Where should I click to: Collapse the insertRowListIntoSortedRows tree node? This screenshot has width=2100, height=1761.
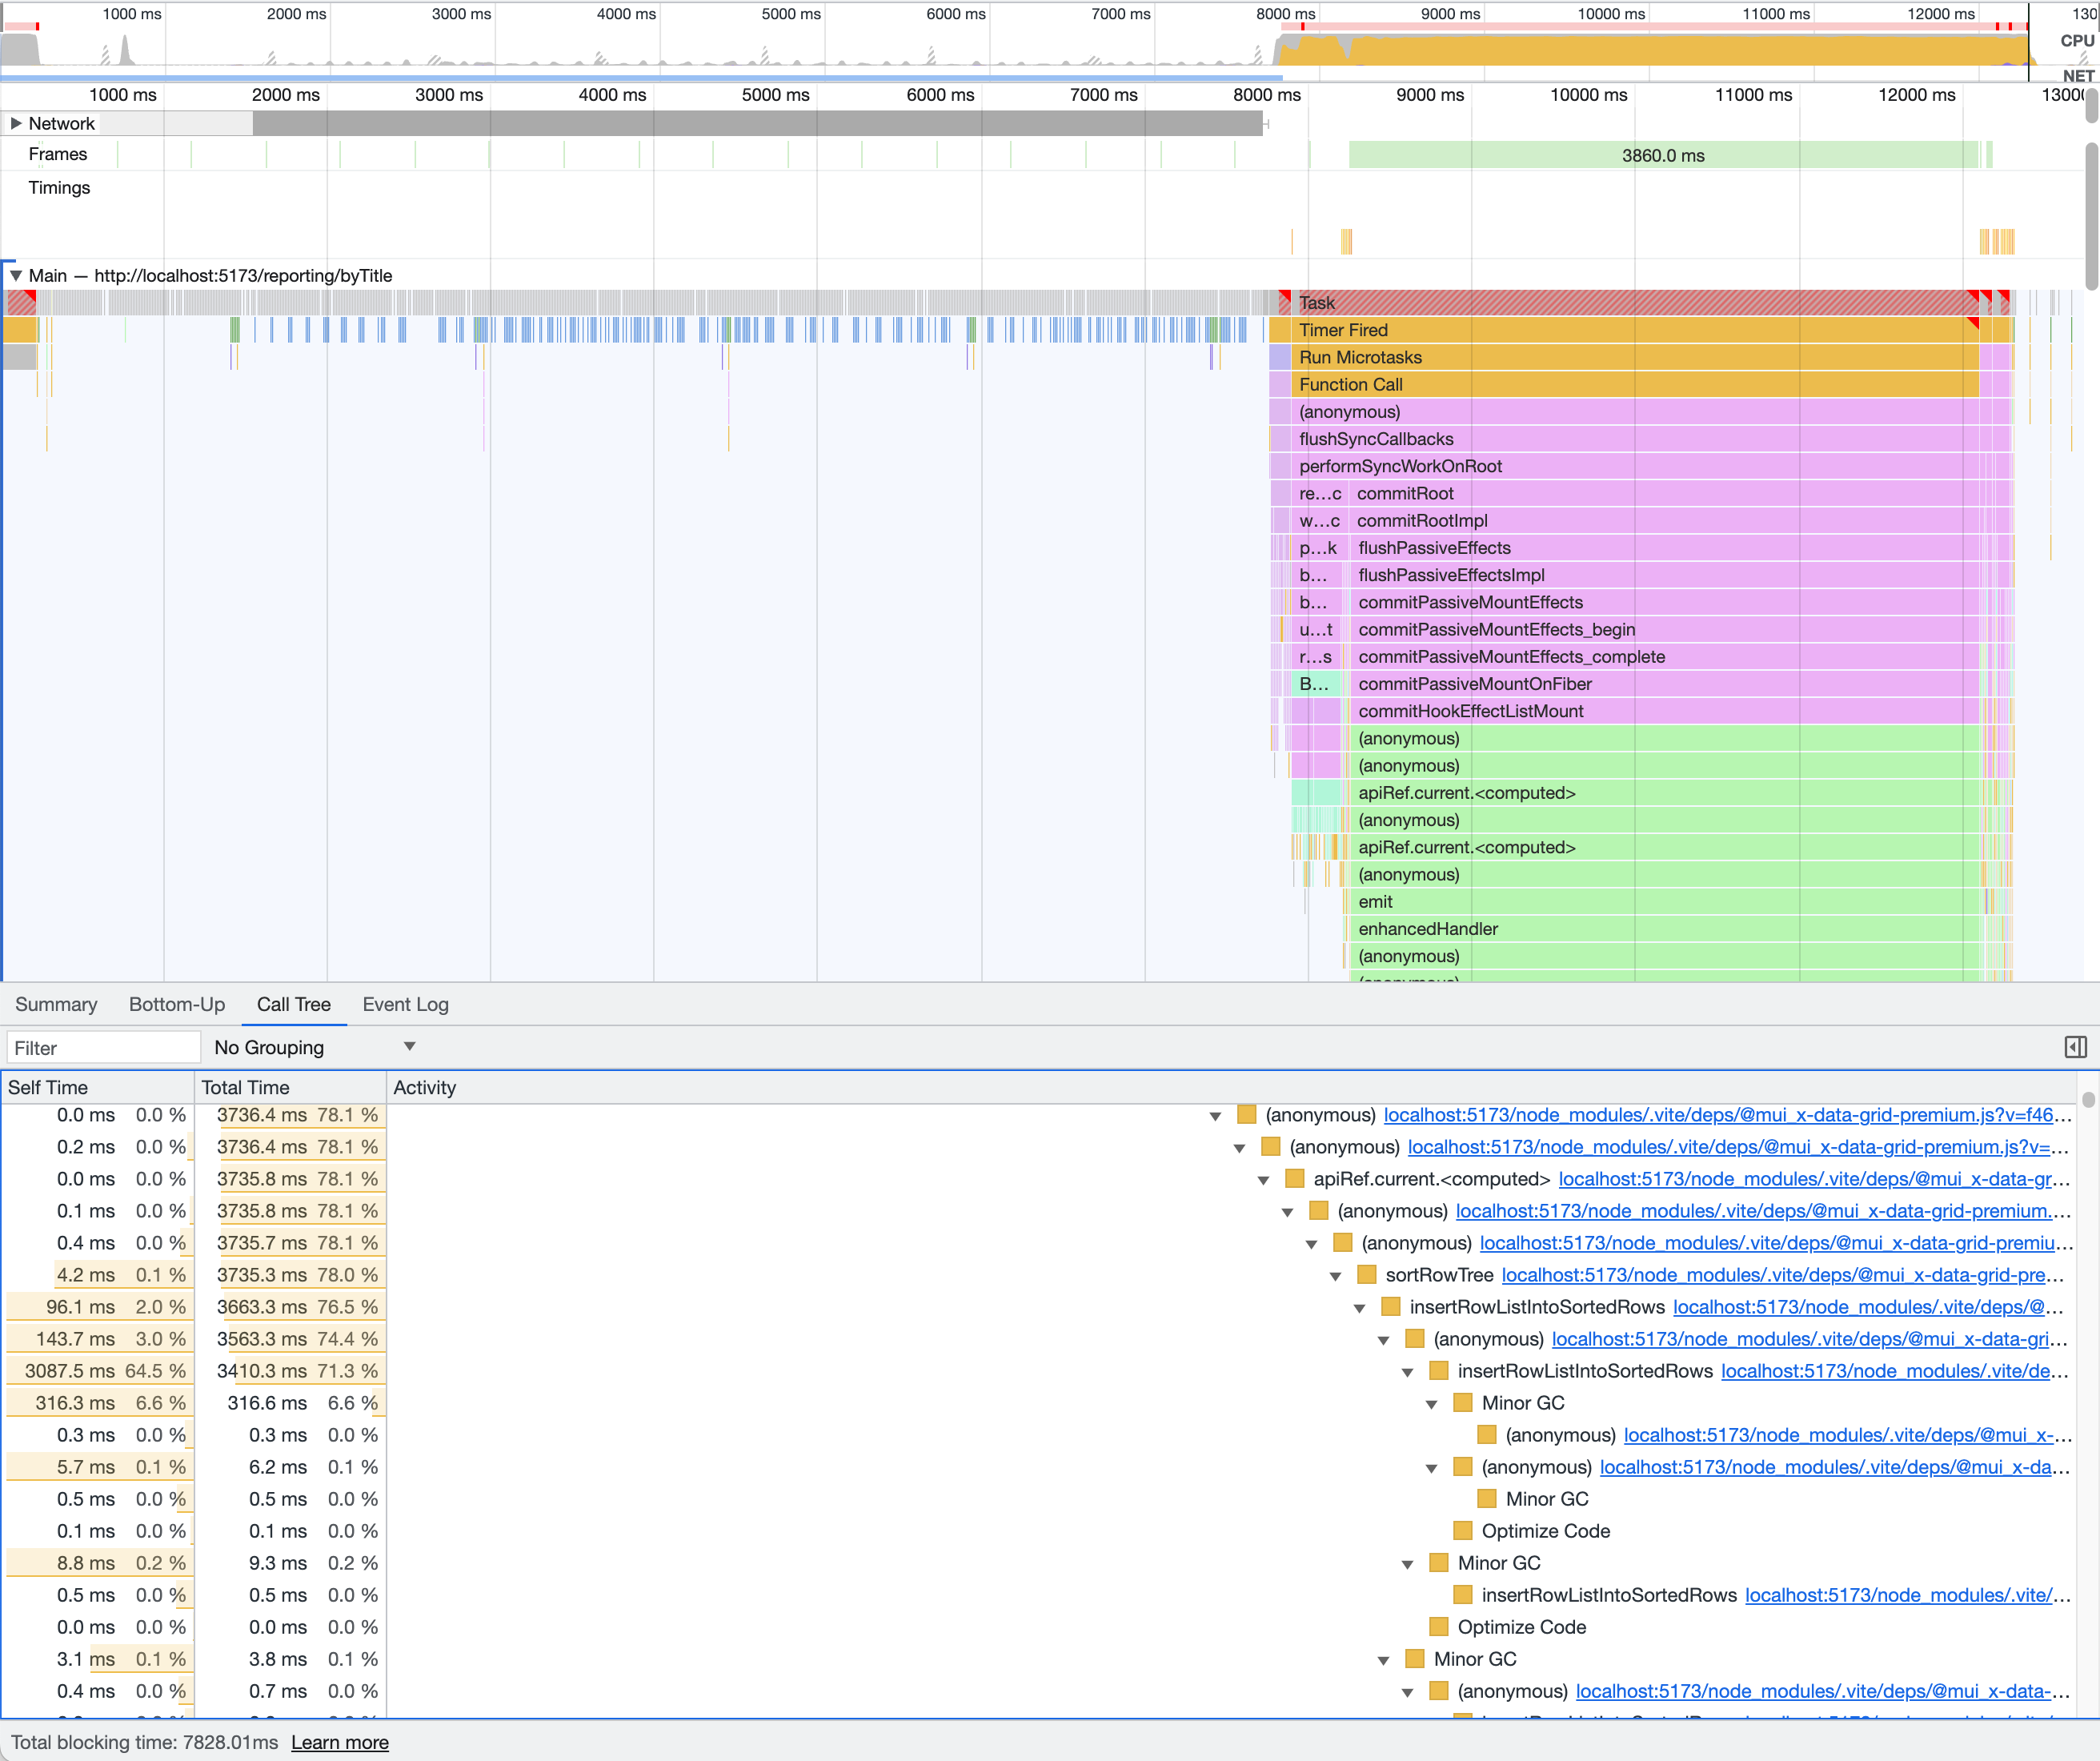pyautogui.click(x=1361, y=1307)
